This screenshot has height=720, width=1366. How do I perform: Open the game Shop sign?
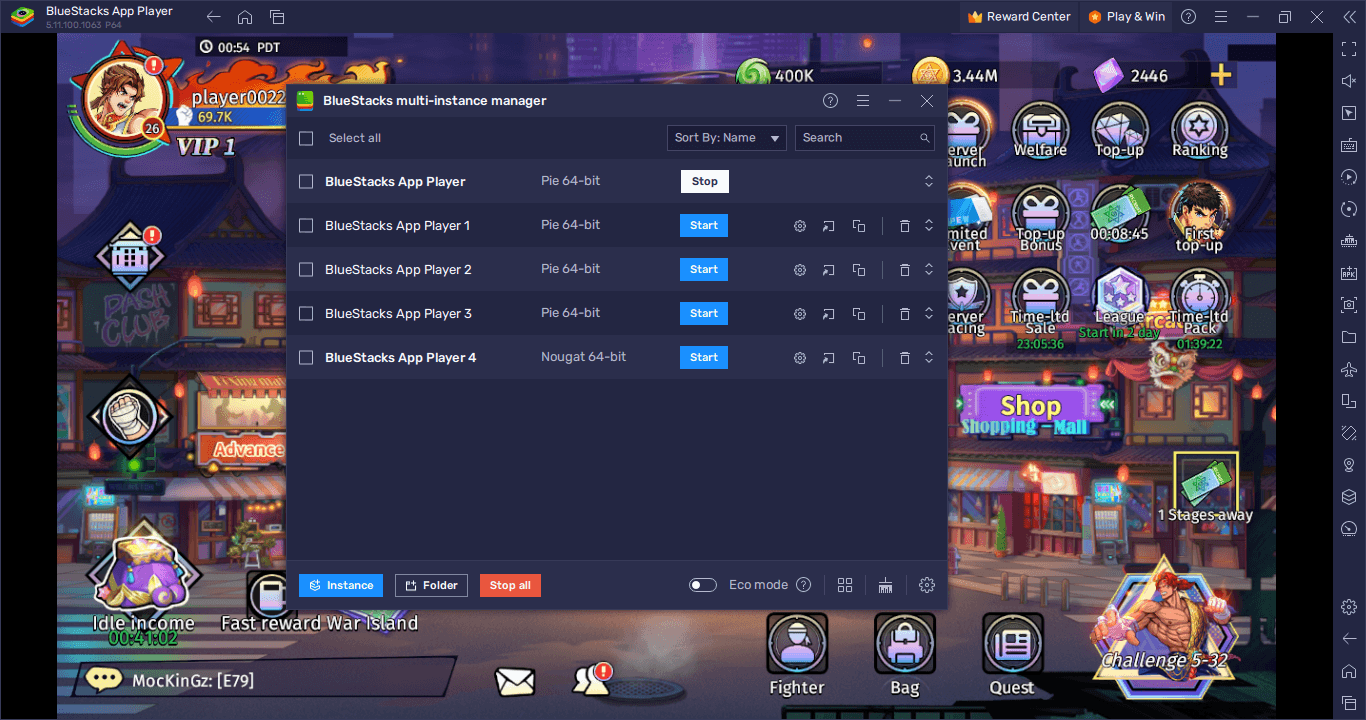point(1030,413)
